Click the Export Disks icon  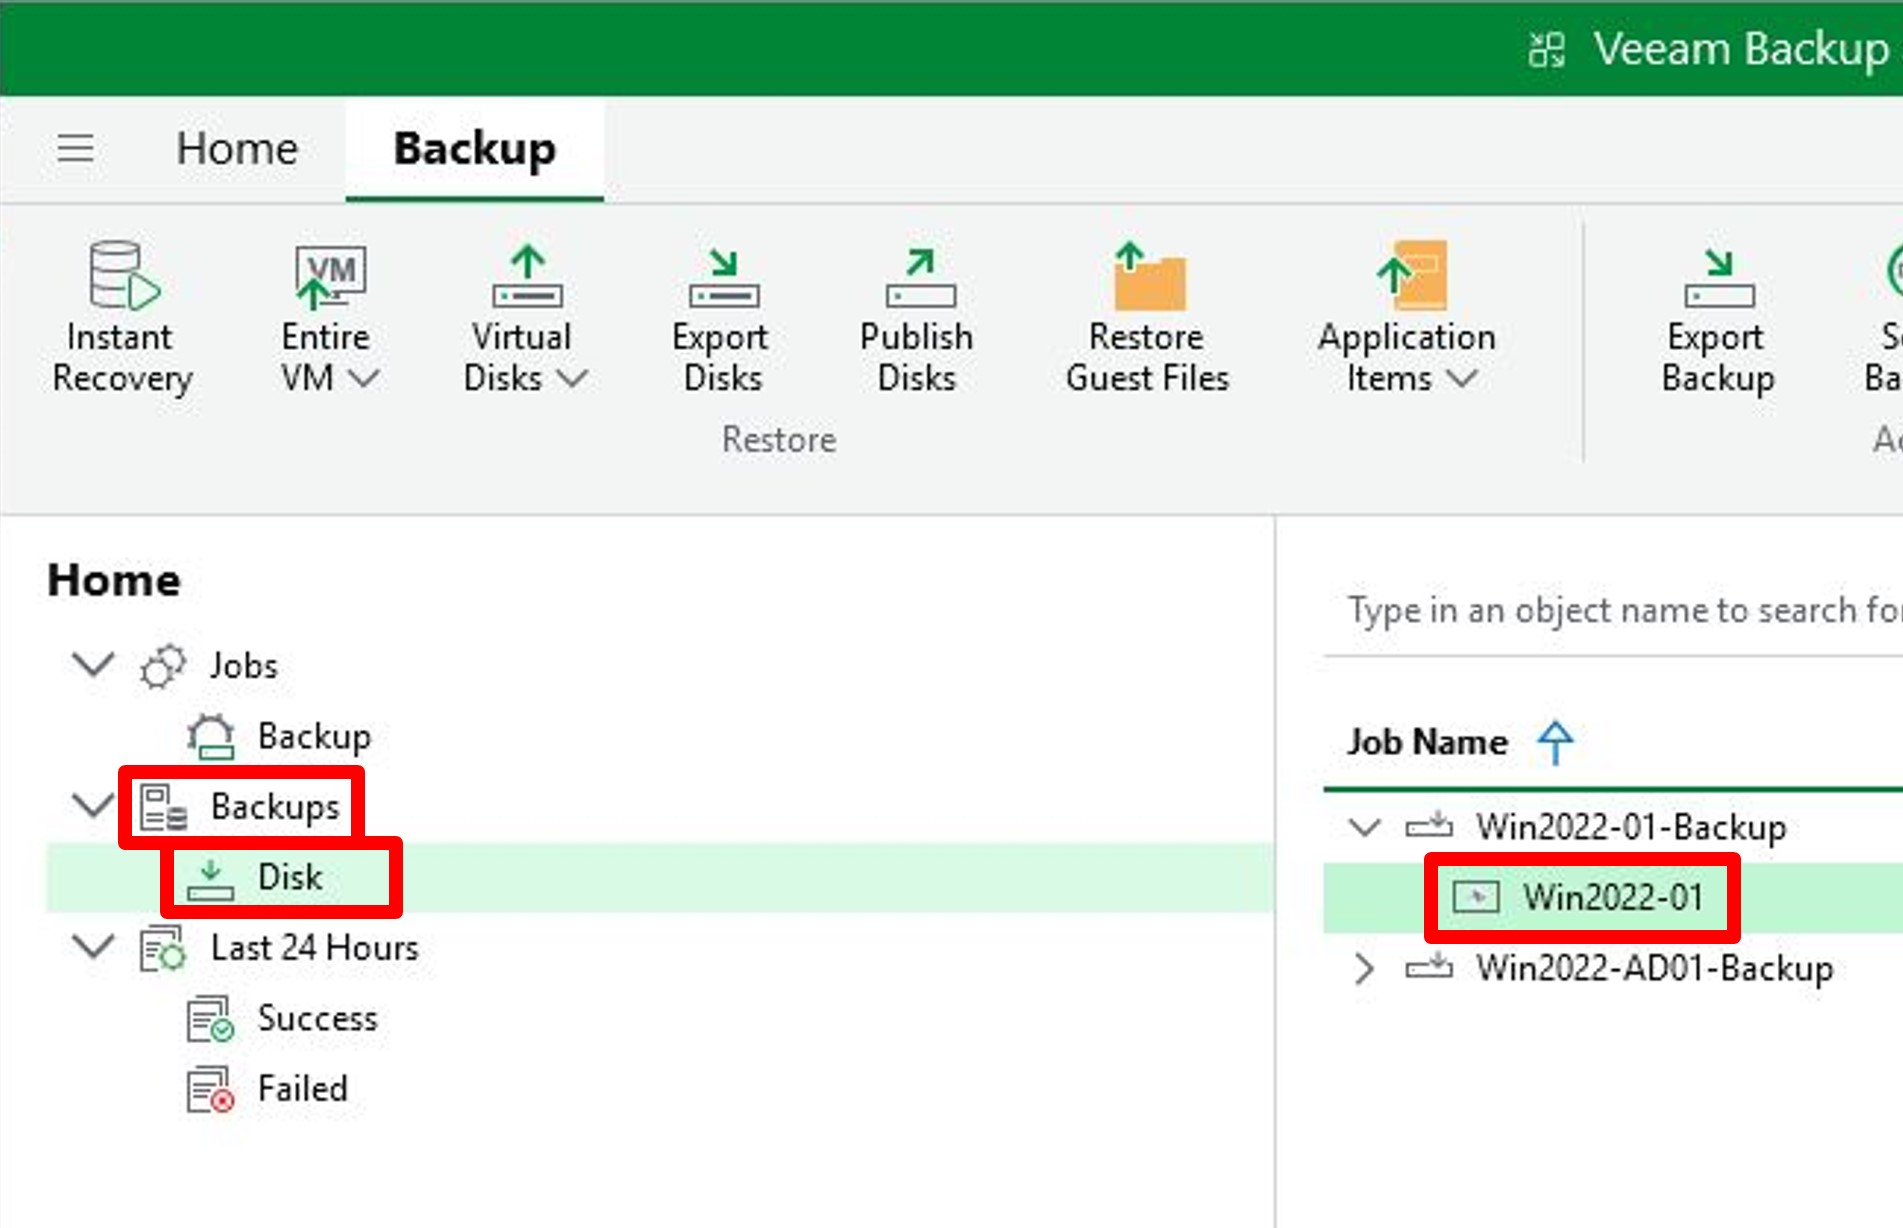(x=723, y=277)
